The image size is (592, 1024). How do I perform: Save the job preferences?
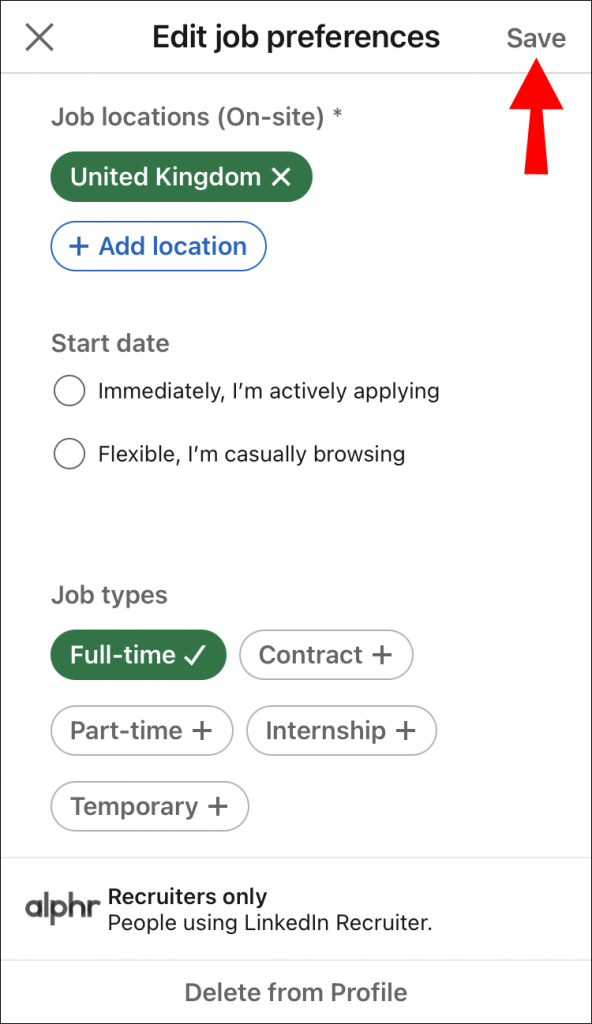tap(536, 37)
